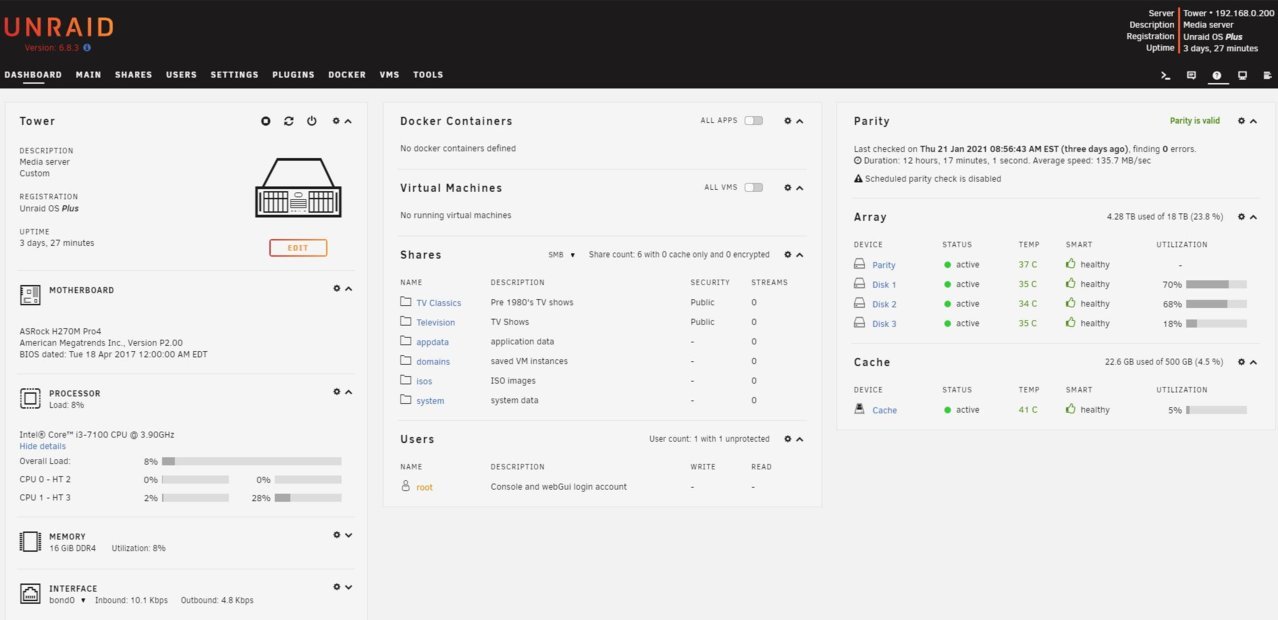The image size is (1278, 620).
Task: Click the EDIT button in Tower panel
Action: (x=298, y=248)
